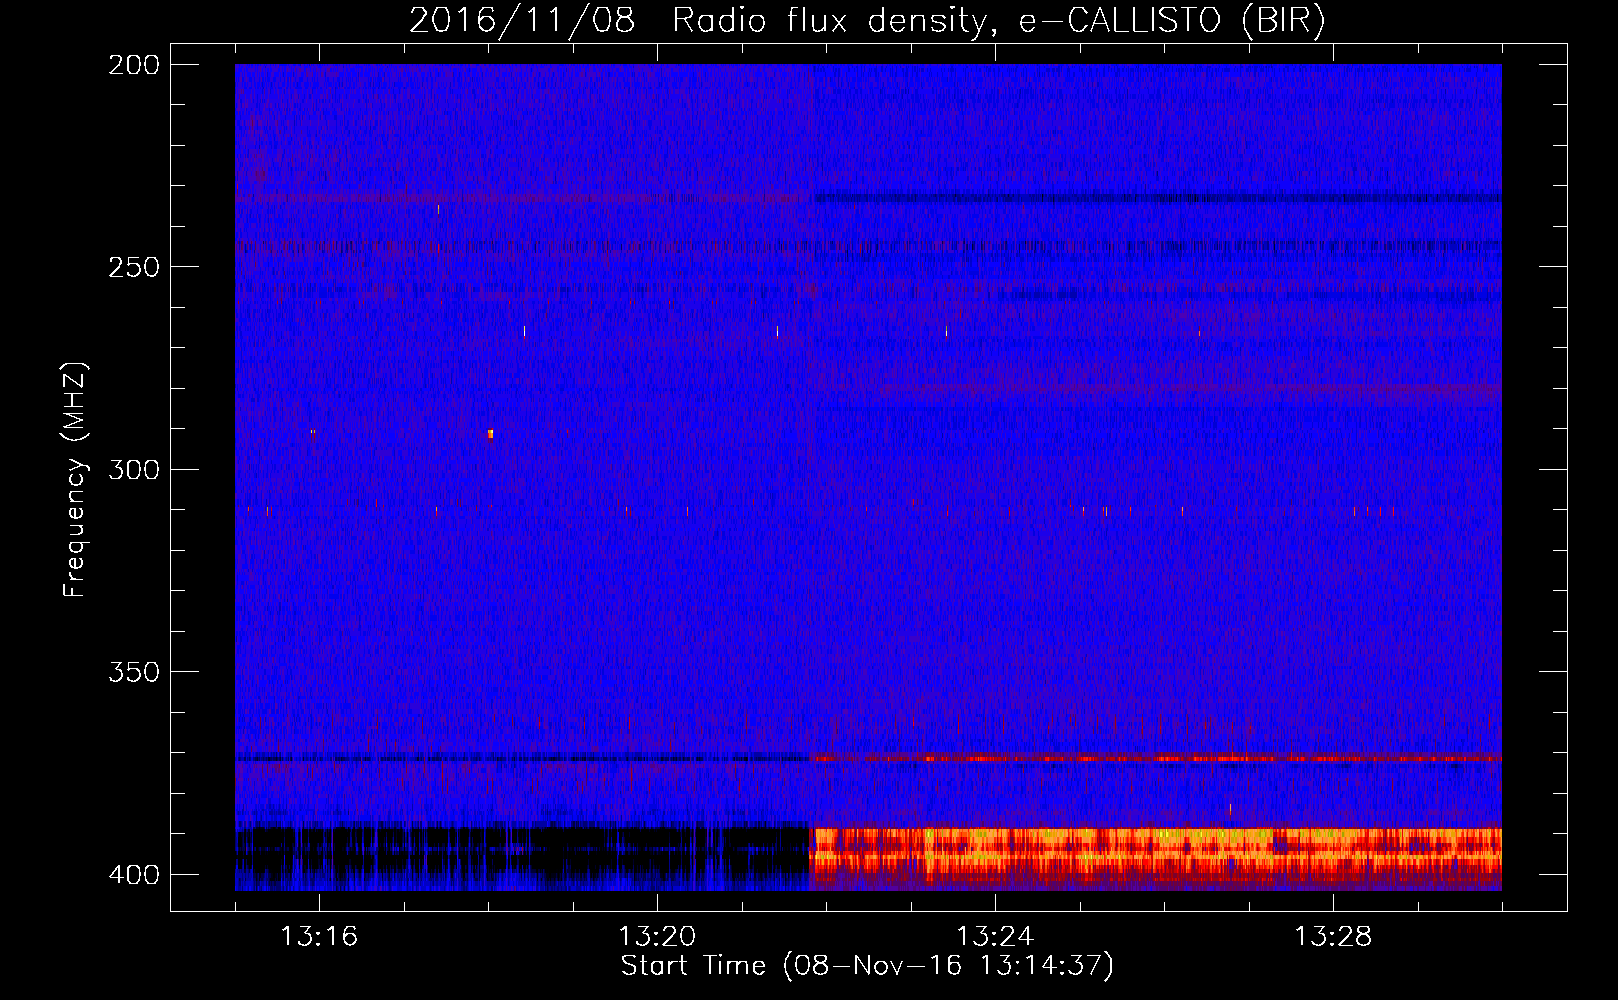Click the 13:20 time tick label
The image size is (1618, 1000).
point(657,937)
